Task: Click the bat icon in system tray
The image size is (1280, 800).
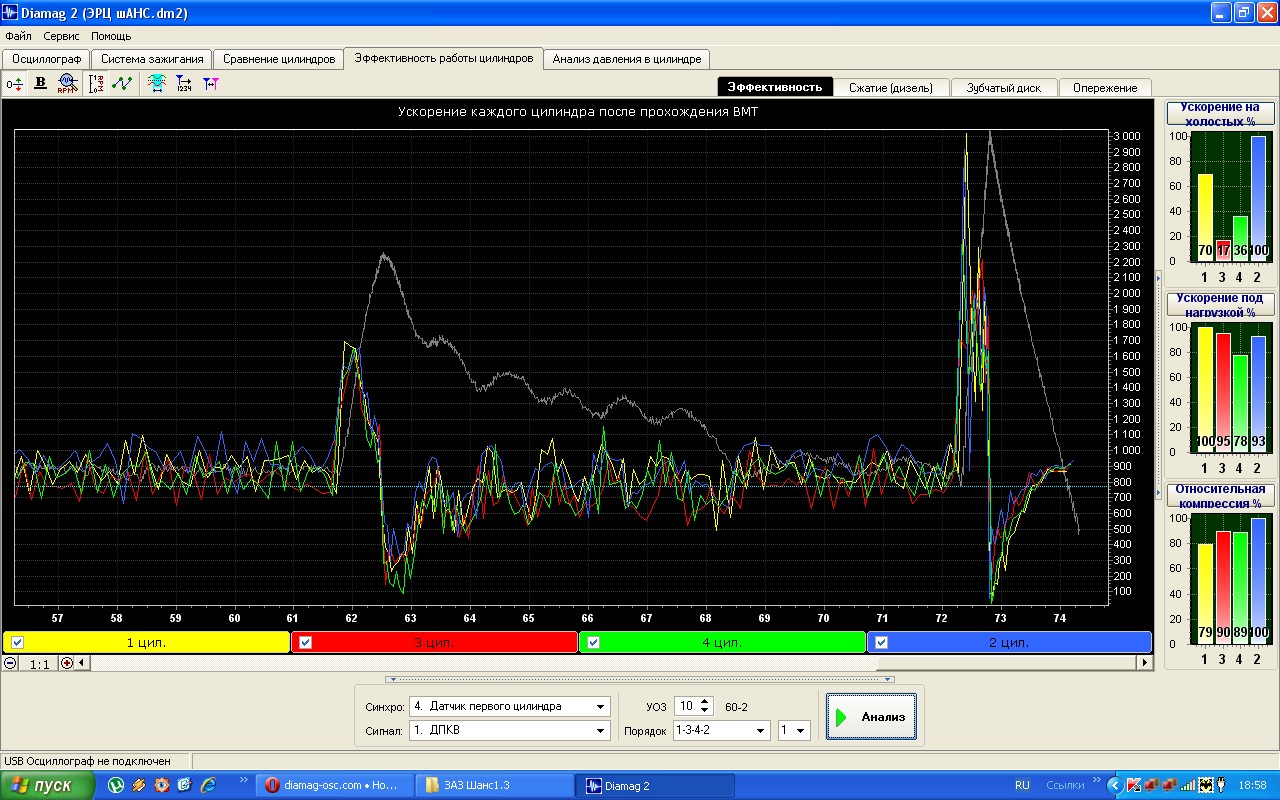Action: tap(1205, 785)
